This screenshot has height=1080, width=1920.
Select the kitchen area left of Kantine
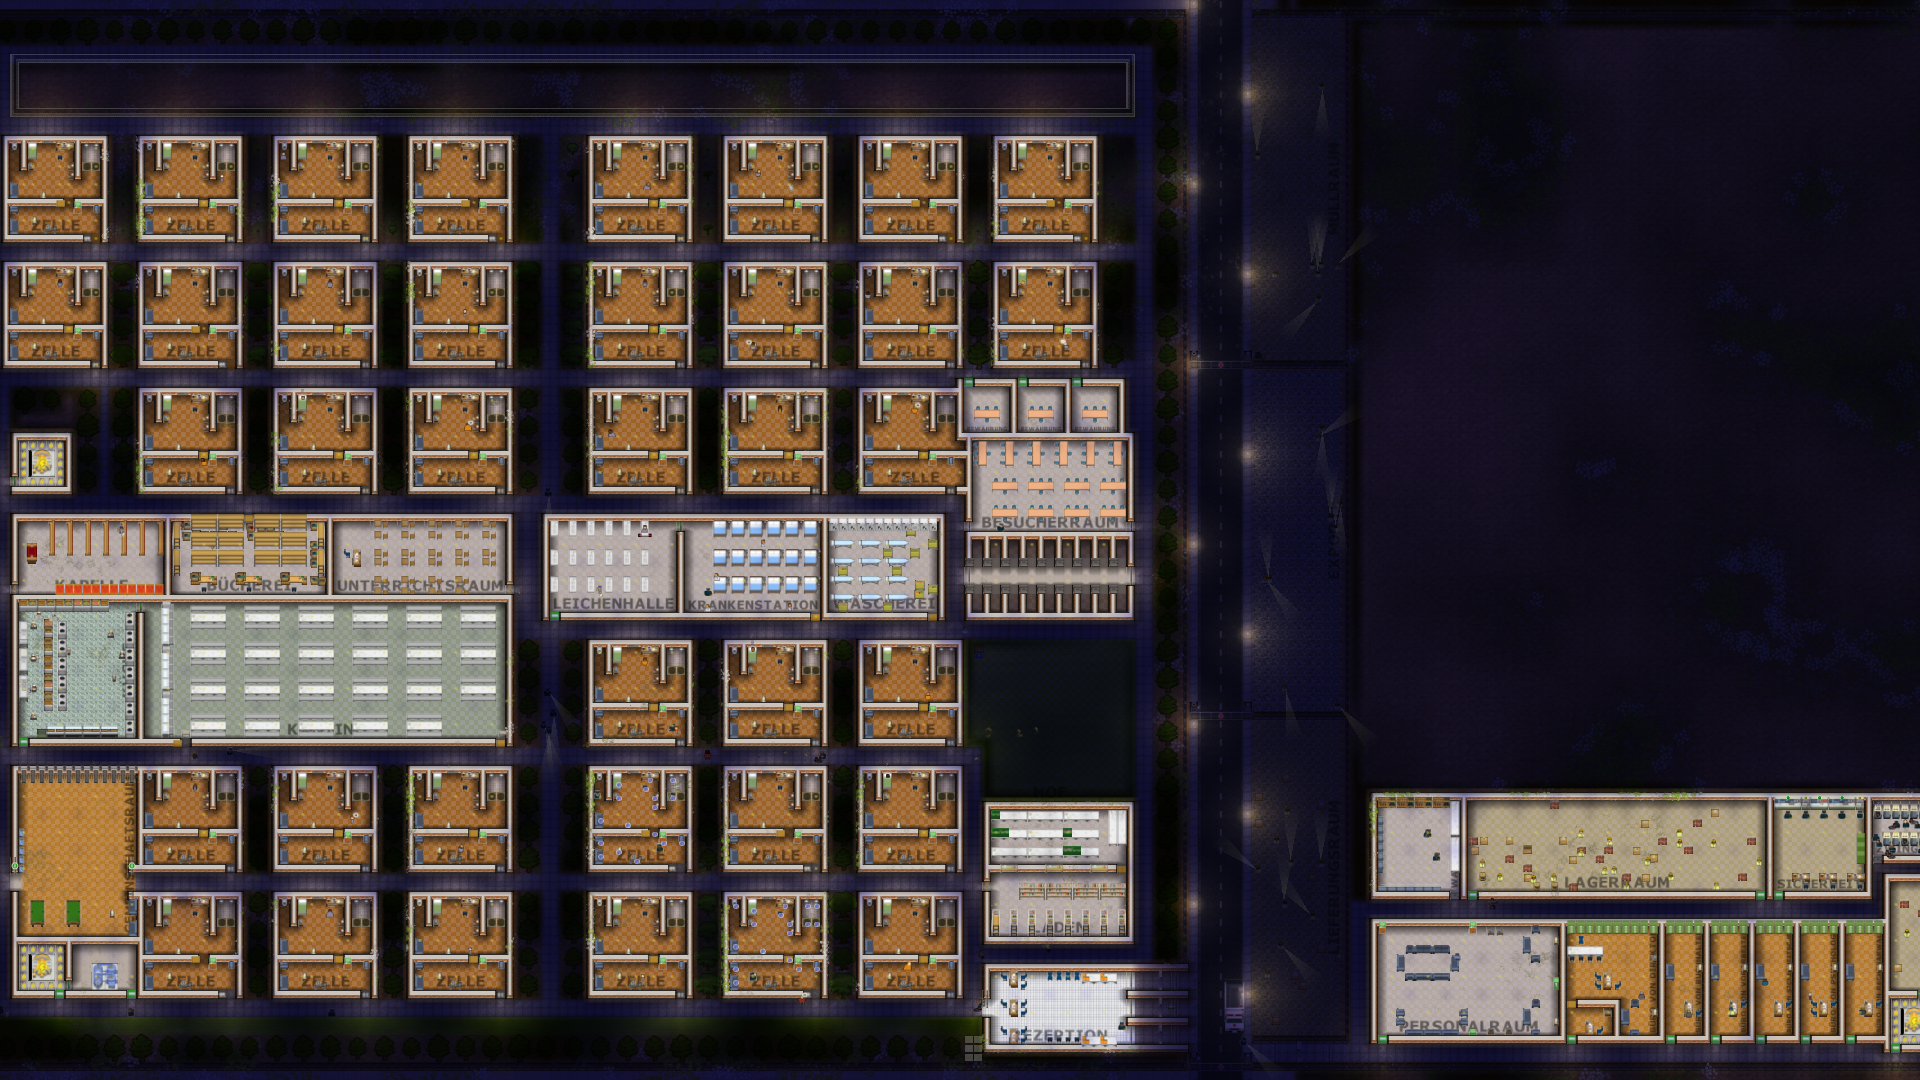click(x=78, y=670)
